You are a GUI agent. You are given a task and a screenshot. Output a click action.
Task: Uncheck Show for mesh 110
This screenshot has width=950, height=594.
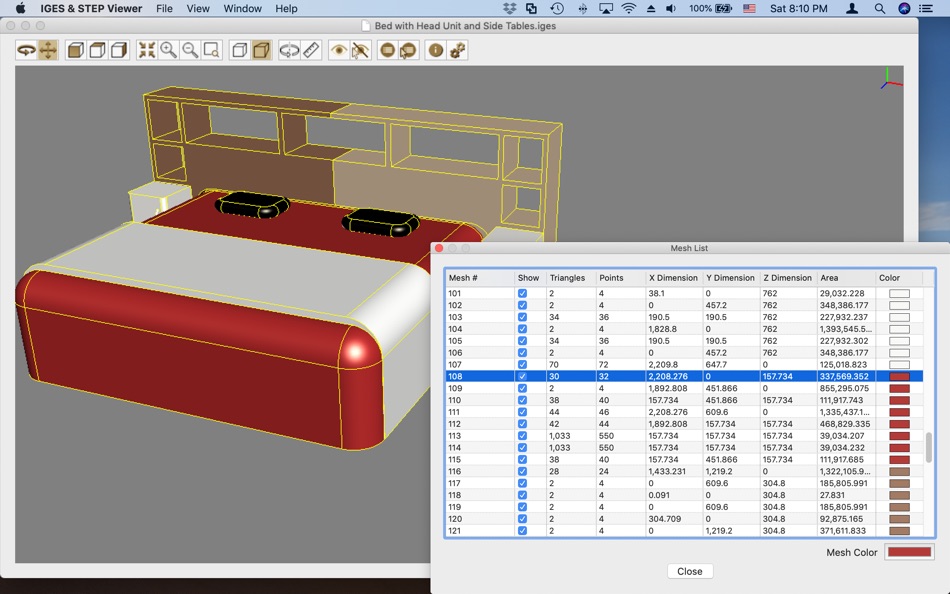(x=522, y=400)
